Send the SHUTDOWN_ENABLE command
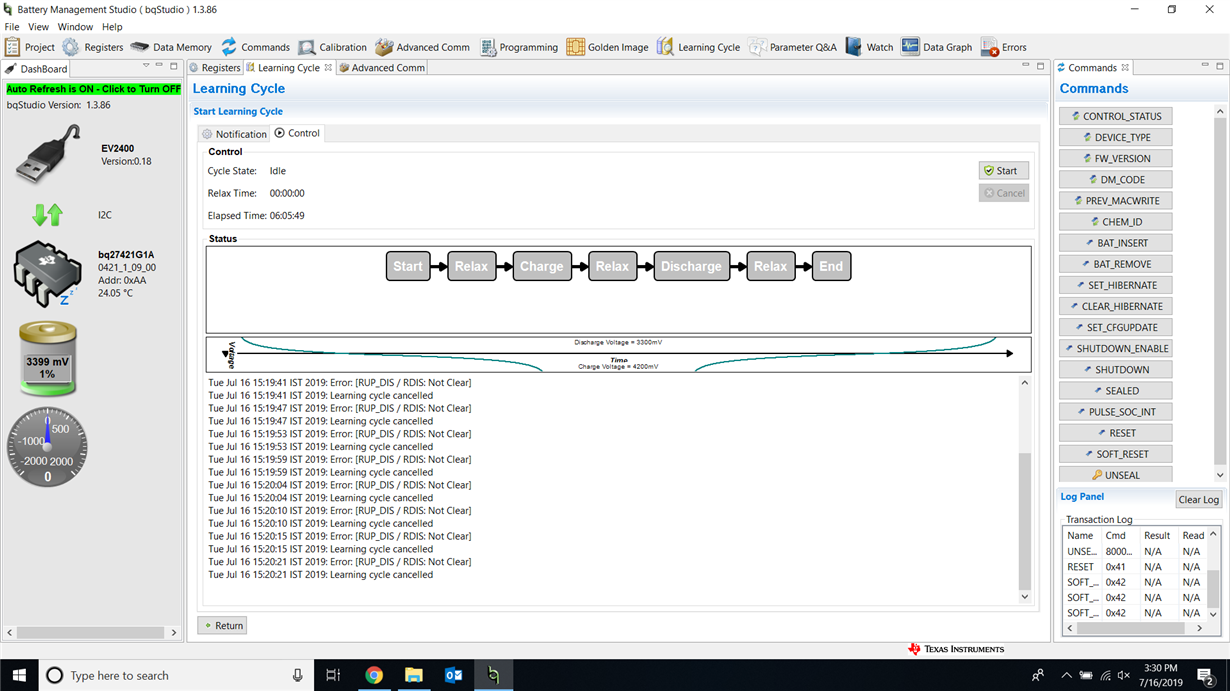 tap(1116, 348)
